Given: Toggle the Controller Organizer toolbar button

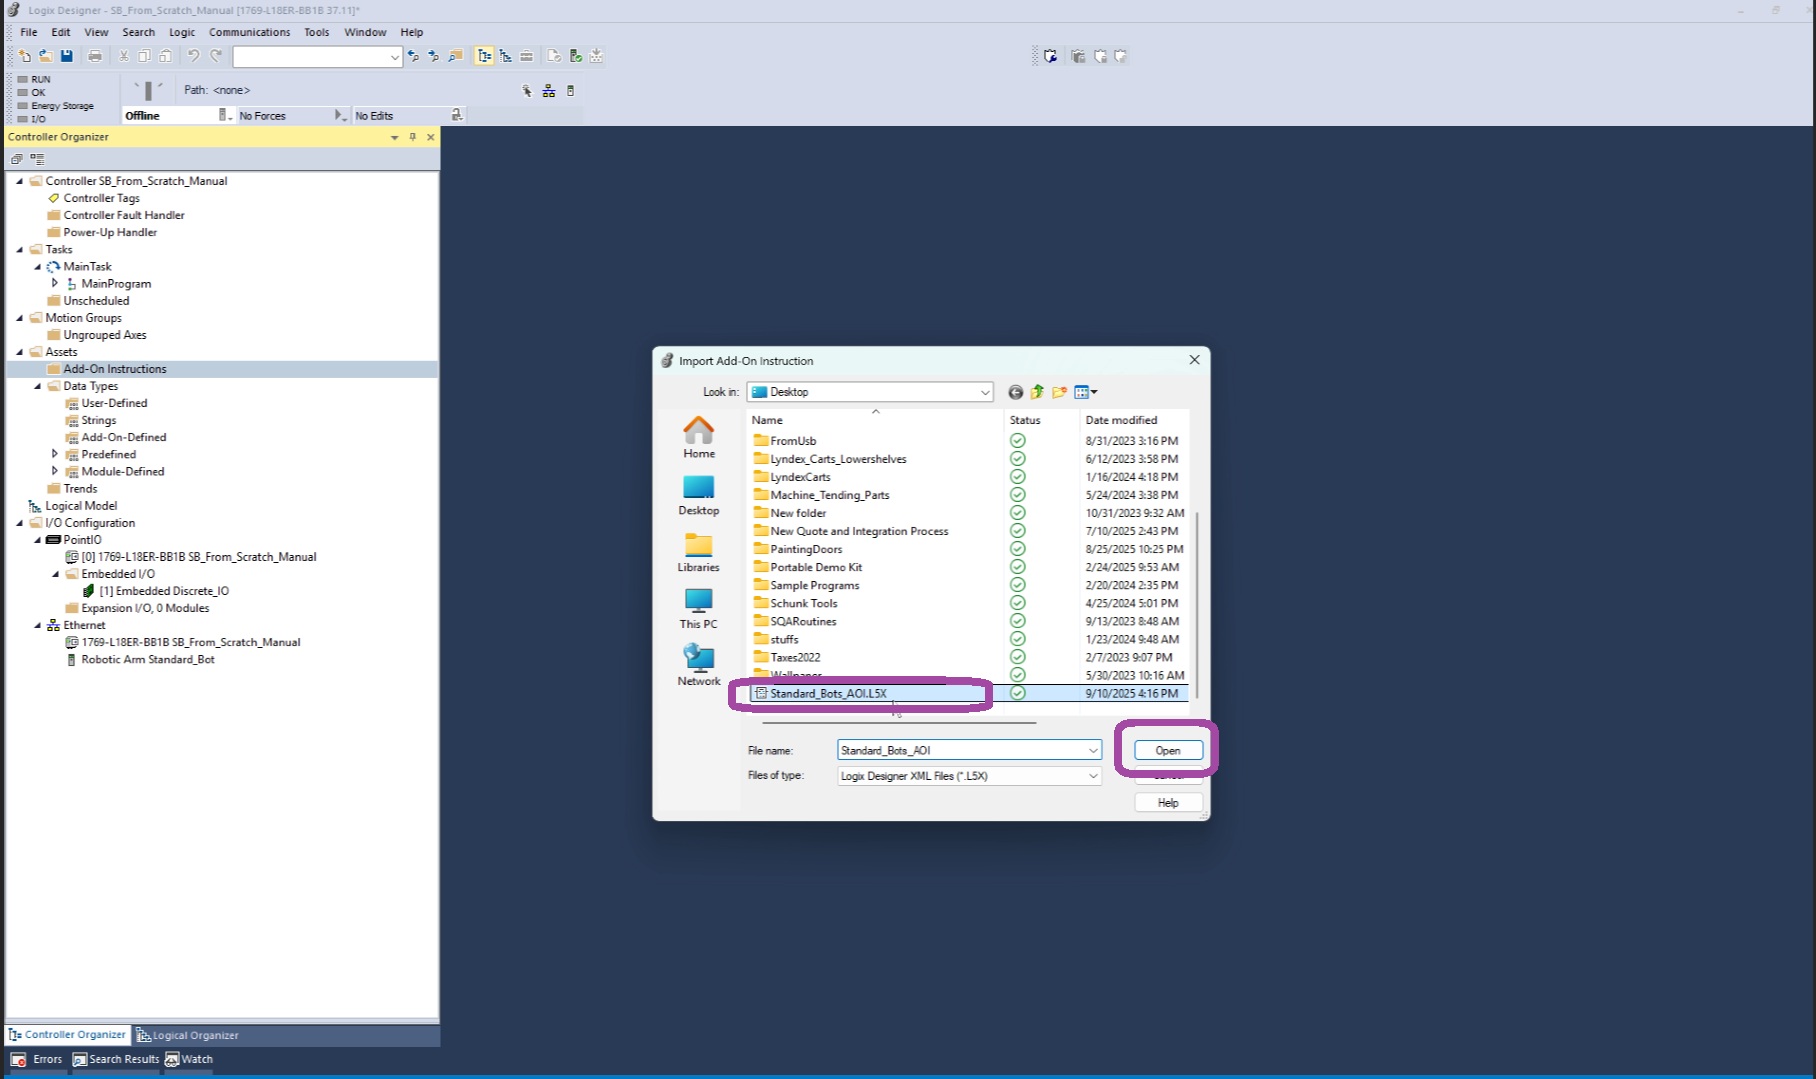Looking at the screenshot, I should (x=485, y=56).
